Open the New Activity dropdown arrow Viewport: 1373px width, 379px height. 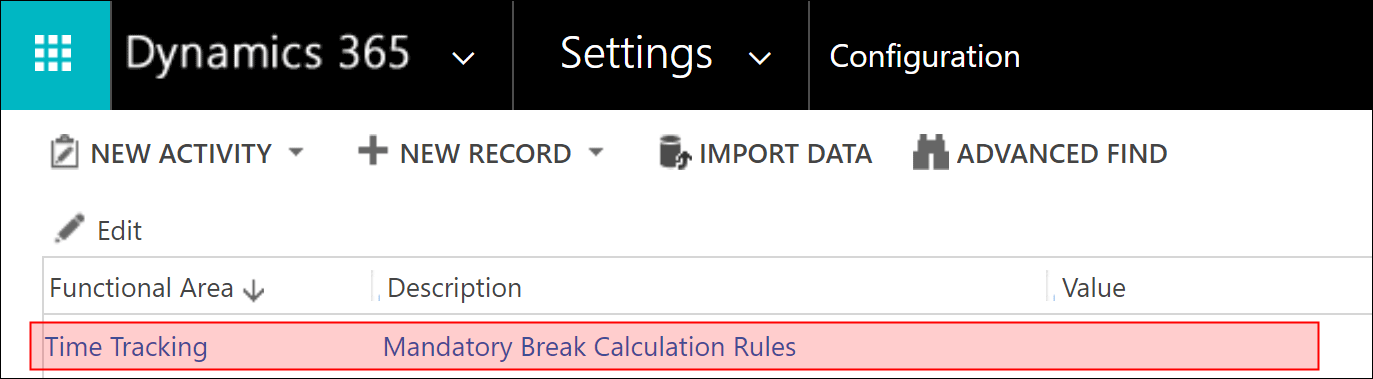click(x=295, y=153)
